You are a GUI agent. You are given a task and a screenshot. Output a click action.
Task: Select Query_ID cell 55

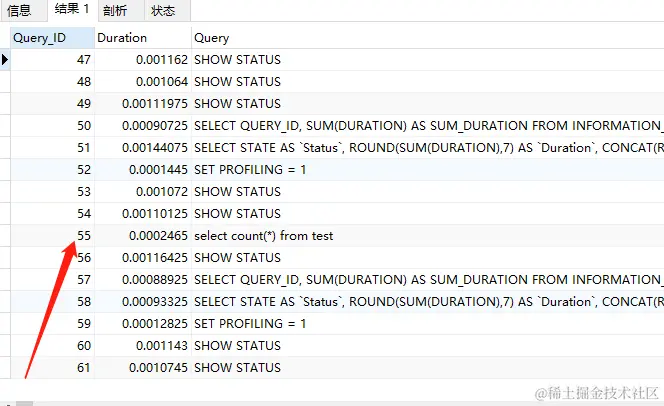pos(53,235)
